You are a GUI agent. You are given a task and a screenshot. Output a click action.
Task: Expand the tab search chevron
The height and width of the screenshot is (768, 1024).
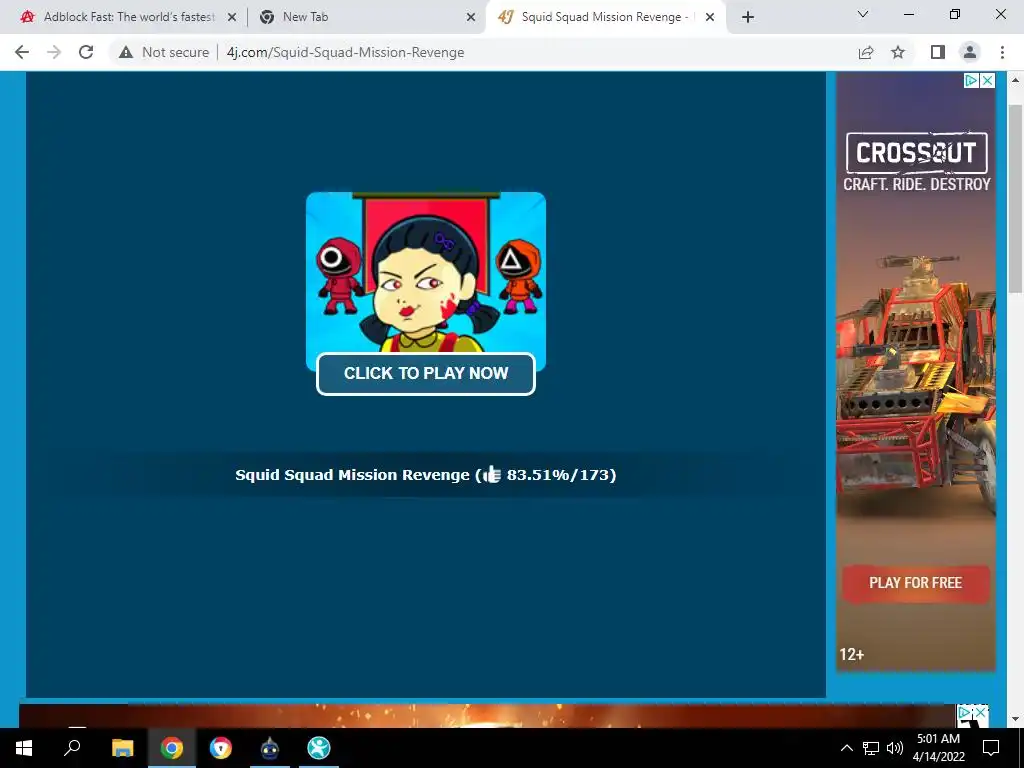tap(863, 14)
